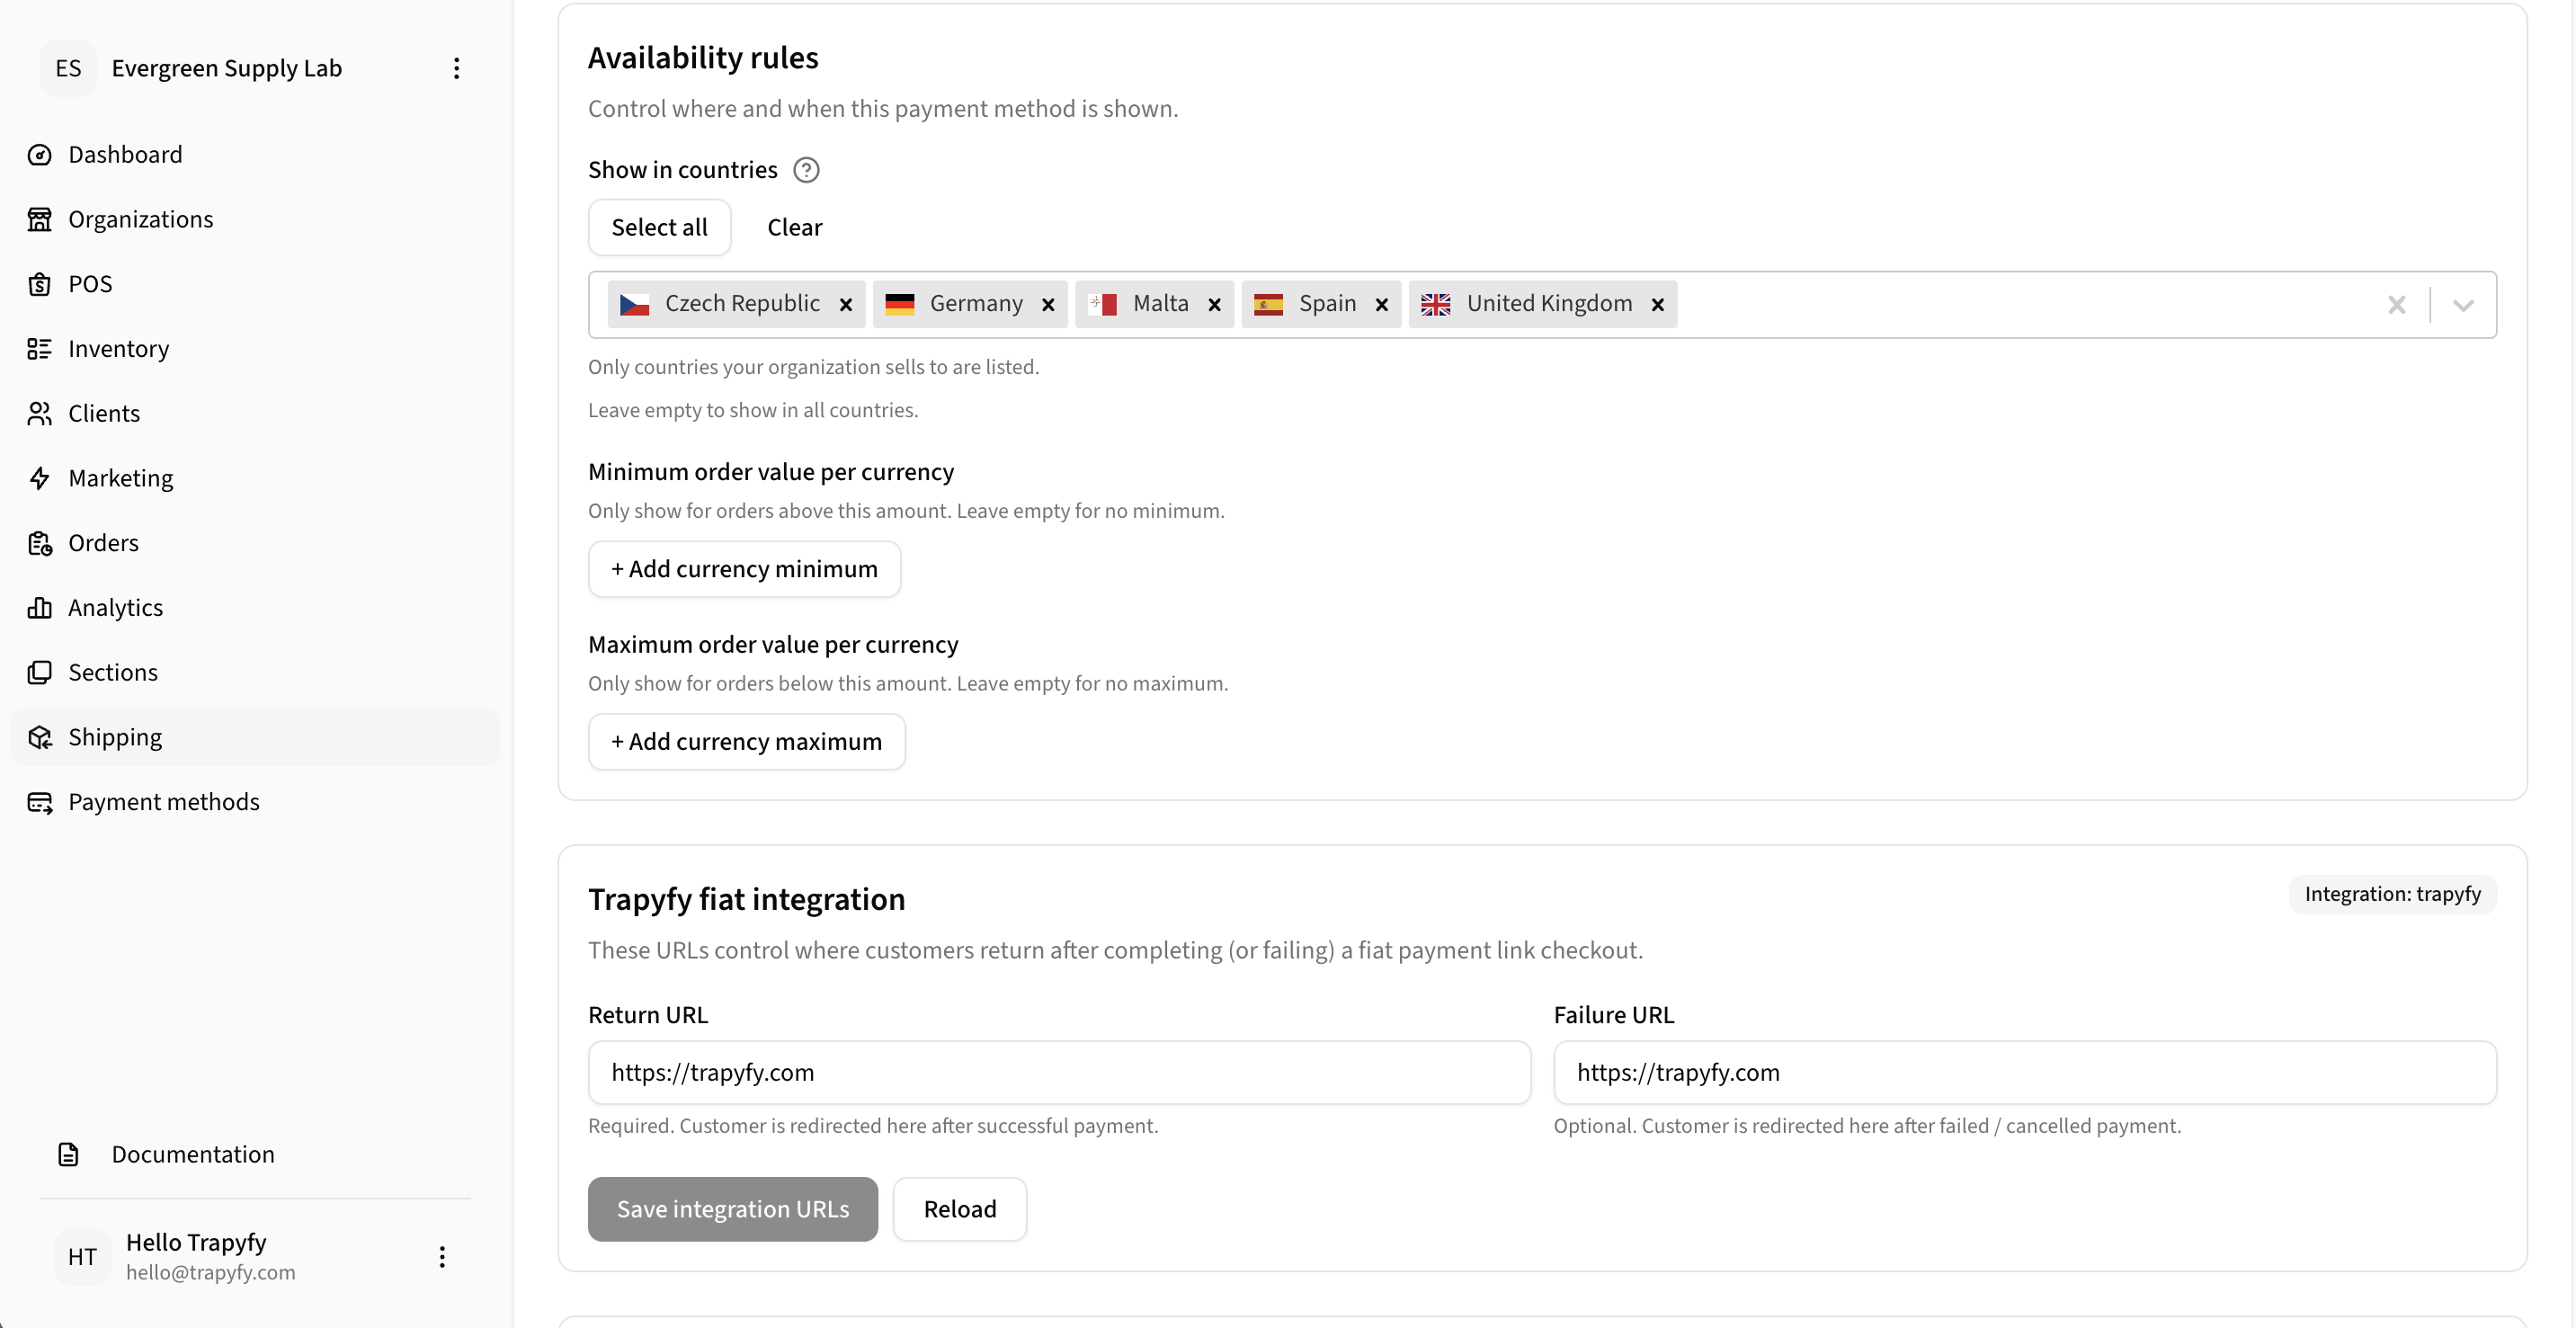Remove the United Kingdom country tag
Image resolution: width=2576 pixels, height=1328 pixels.
(1657, 304)
